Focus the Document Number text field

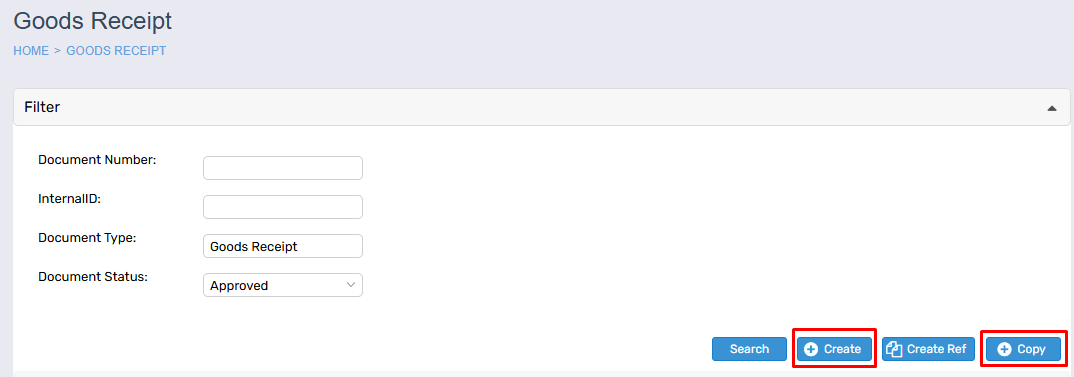[283, 168]
